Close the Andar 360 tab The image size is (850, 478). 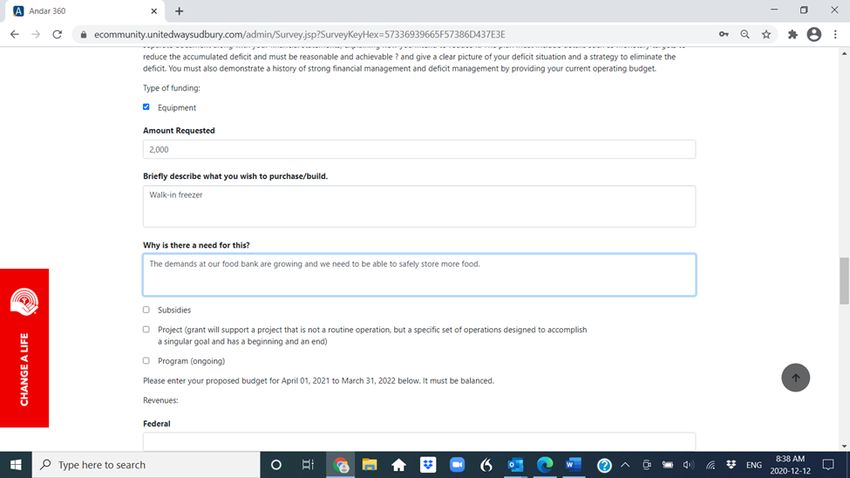154,11
